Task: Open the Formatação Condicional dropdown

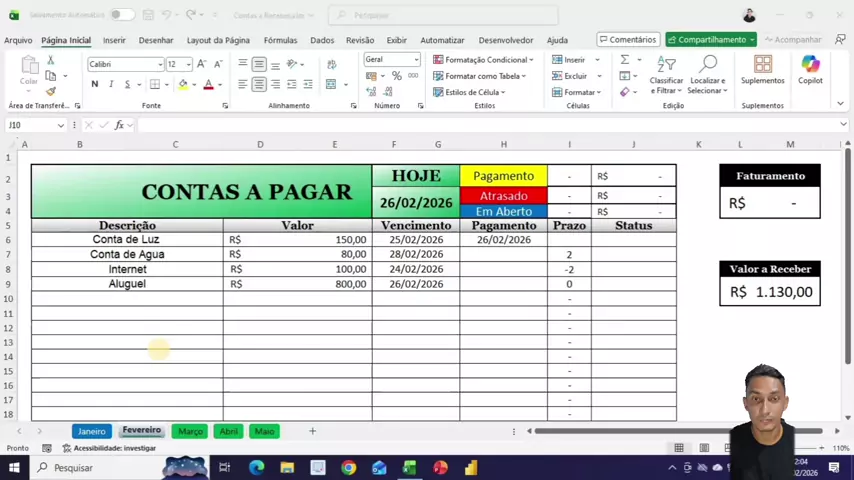Action: coord(483,60)
